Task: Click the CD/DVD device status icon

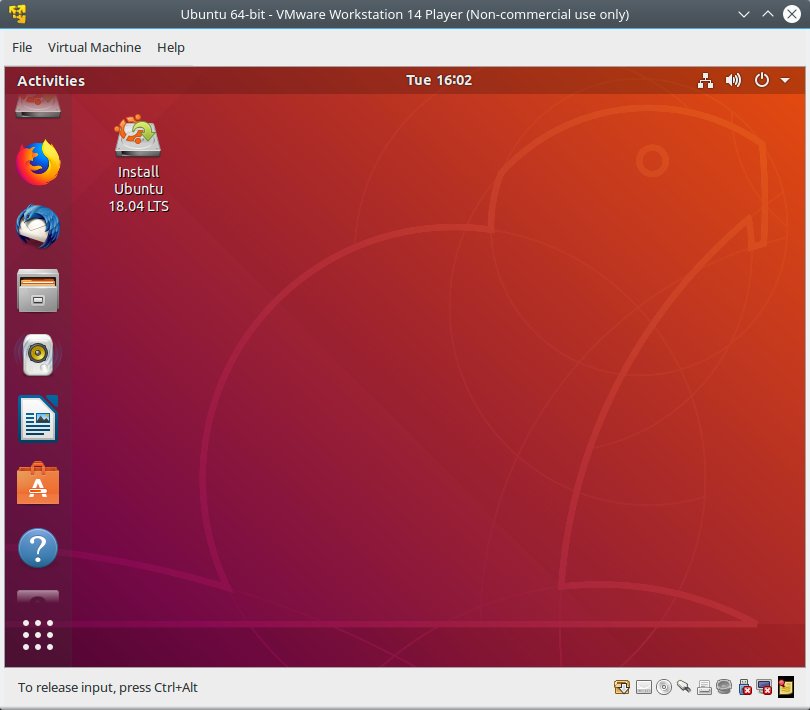Action: pos(664,687)
